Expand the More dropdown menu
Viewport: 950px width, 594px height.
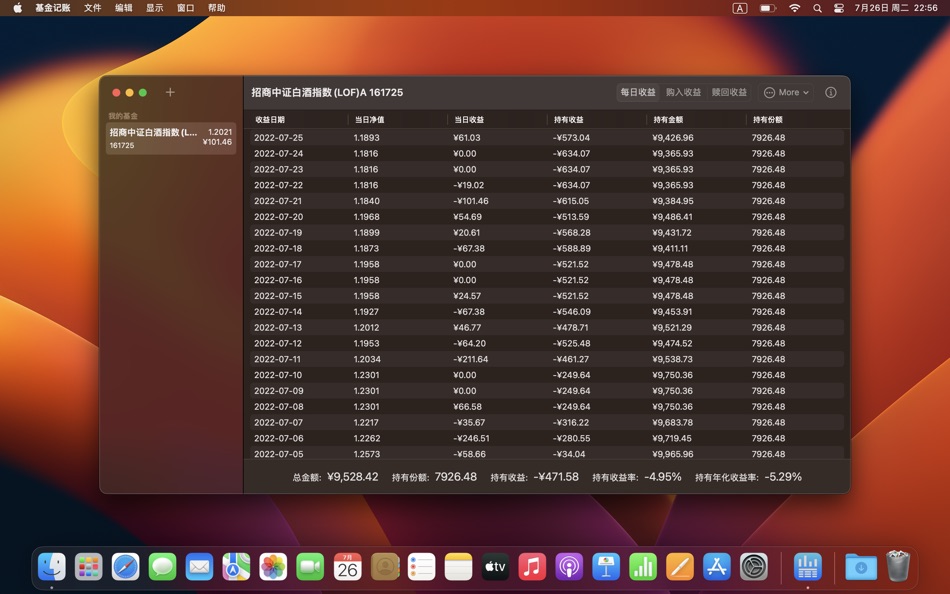click(x=786, y=92)
